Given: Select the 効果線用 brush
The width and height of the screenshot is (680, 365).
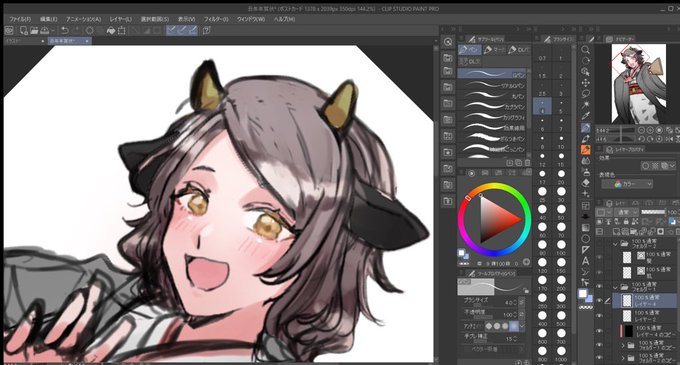Looking at the screenshot, I should 492,127.
